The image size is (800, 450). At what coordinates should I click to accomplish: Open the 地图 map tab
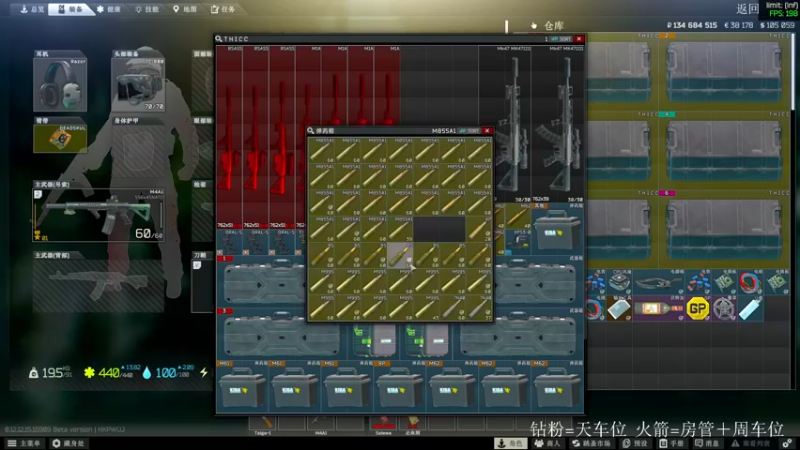tap(185, 9)
